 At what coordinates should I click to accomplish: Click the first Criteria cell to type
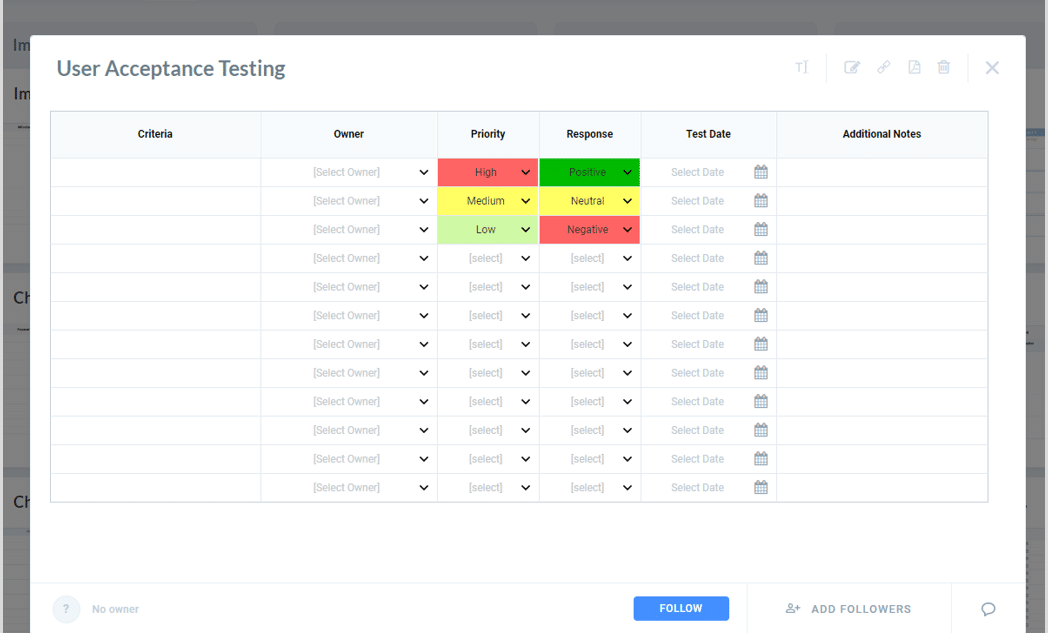[x=155, y=172]
